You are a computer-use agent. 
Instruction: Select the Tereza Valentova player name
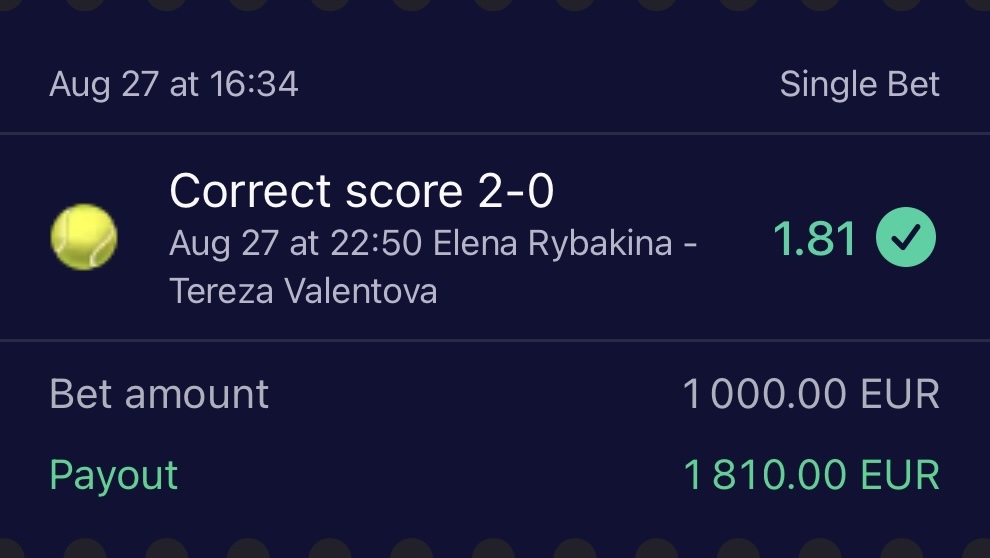click(303, 291)
